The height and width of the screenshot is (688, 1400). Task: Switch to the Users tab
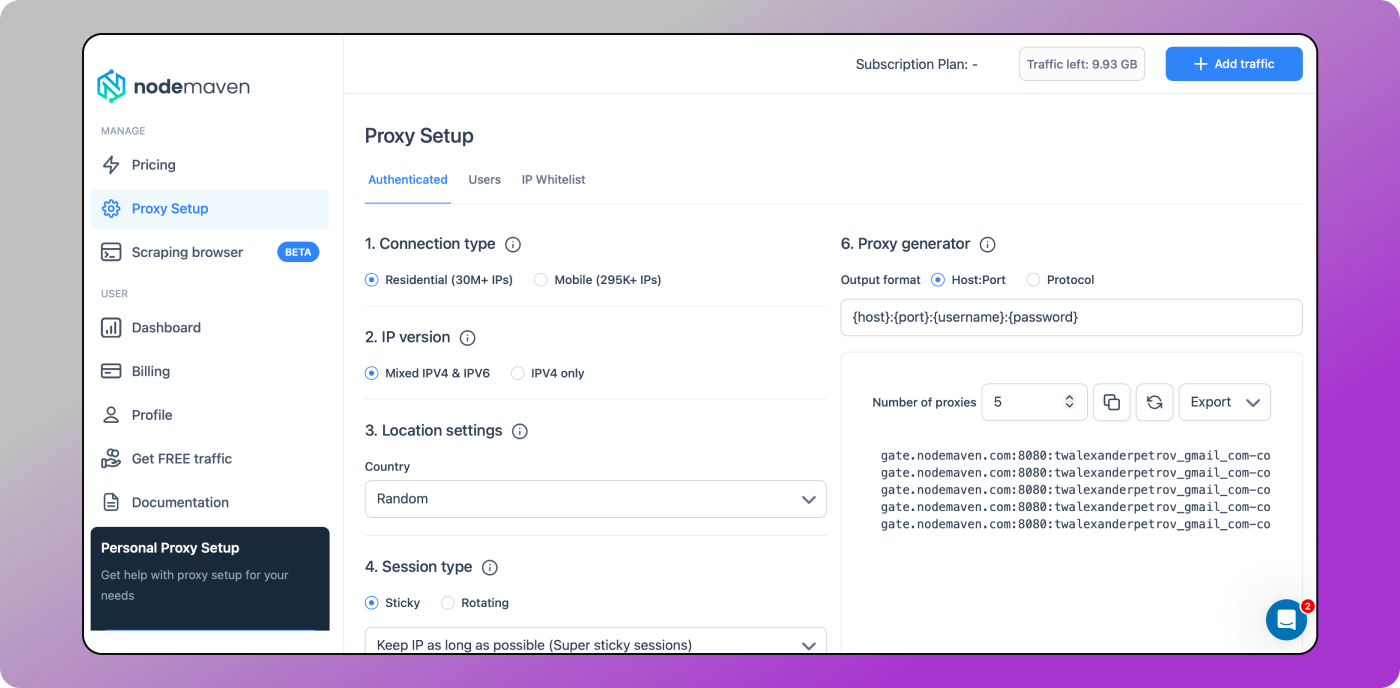[484, 179]
